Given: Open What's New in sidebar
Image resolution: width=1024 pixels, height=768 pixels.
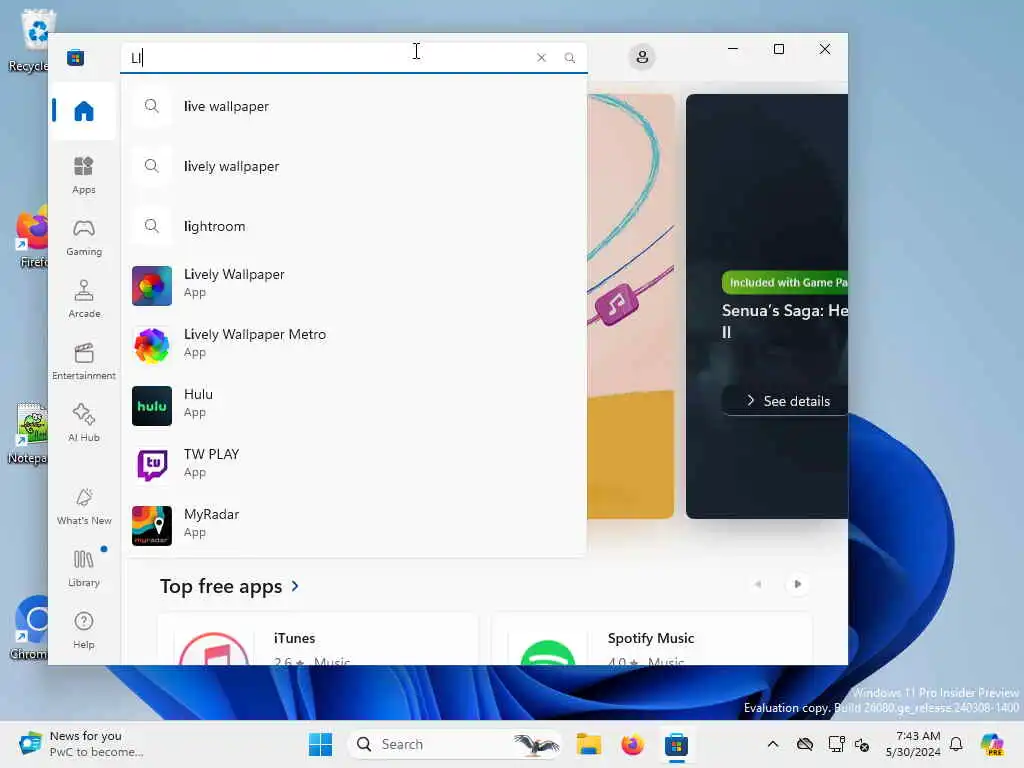Looking at the screenshot, I should pos(84,506).
